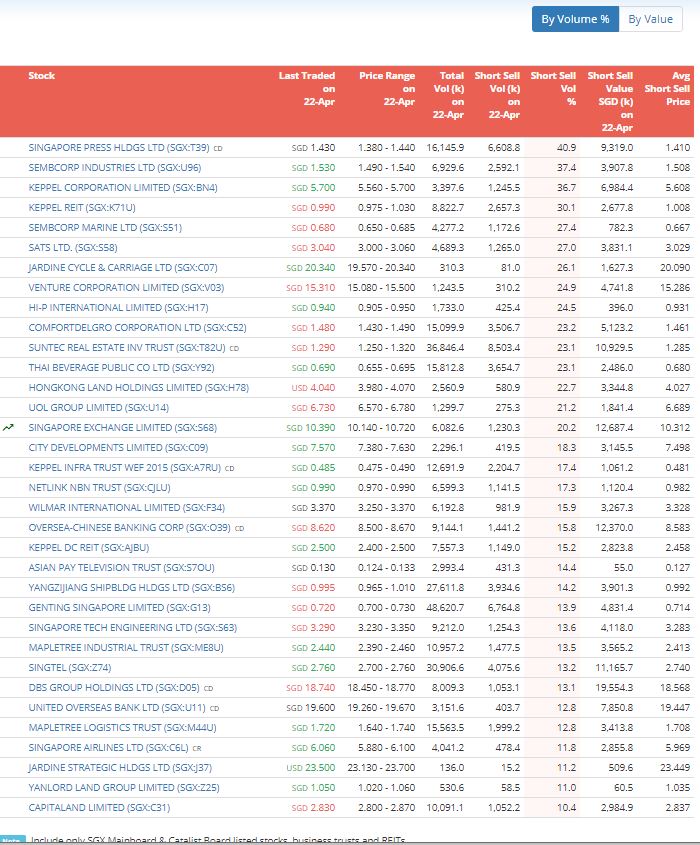Select Hongkong Land last traded USD 4.040

coord(313,387)
